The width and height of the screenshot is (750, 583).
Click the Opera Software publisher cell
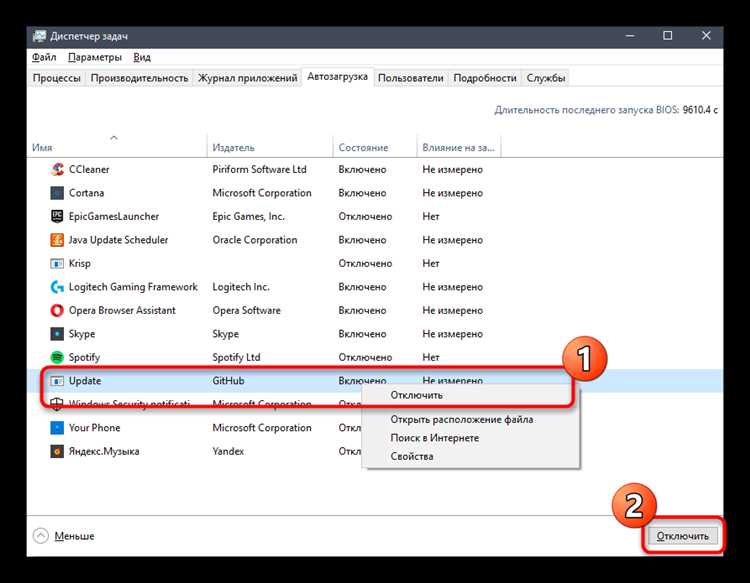pyautogui.click(x=246, y=310)
